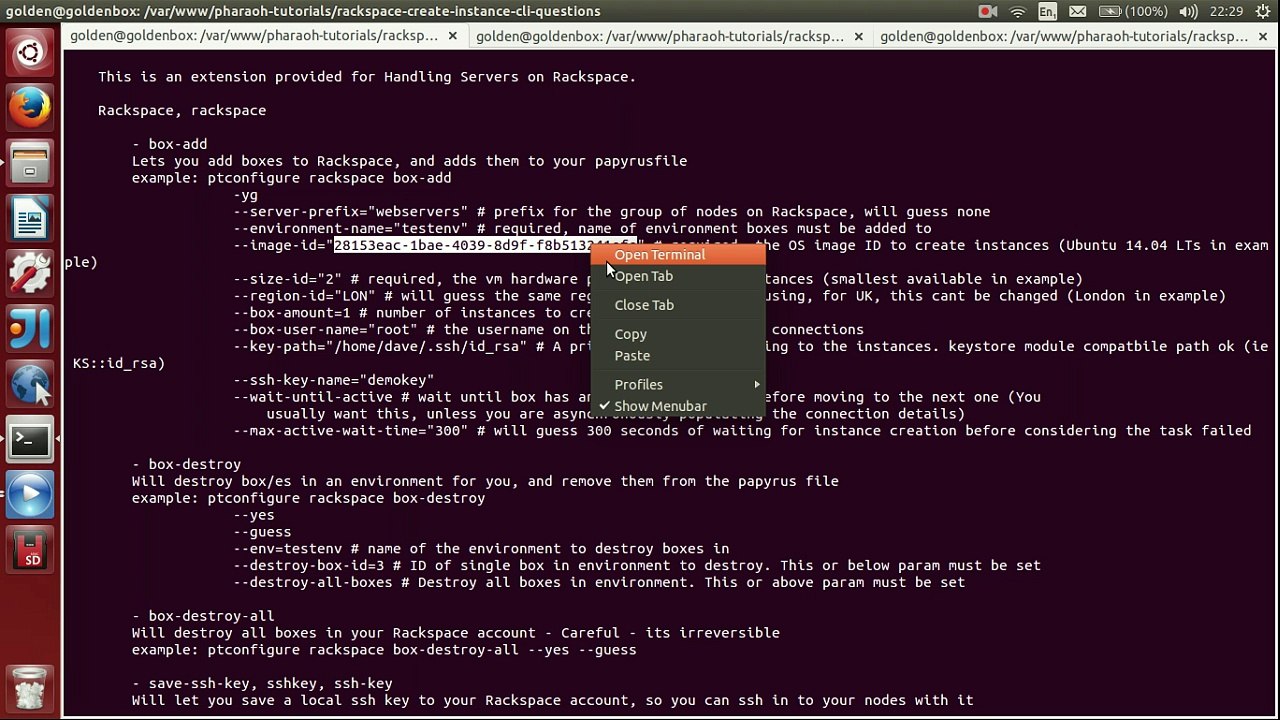The width and height of the screenshot is (1280, 720).
Task: Select Copy from the context menu
Action: 679,334
